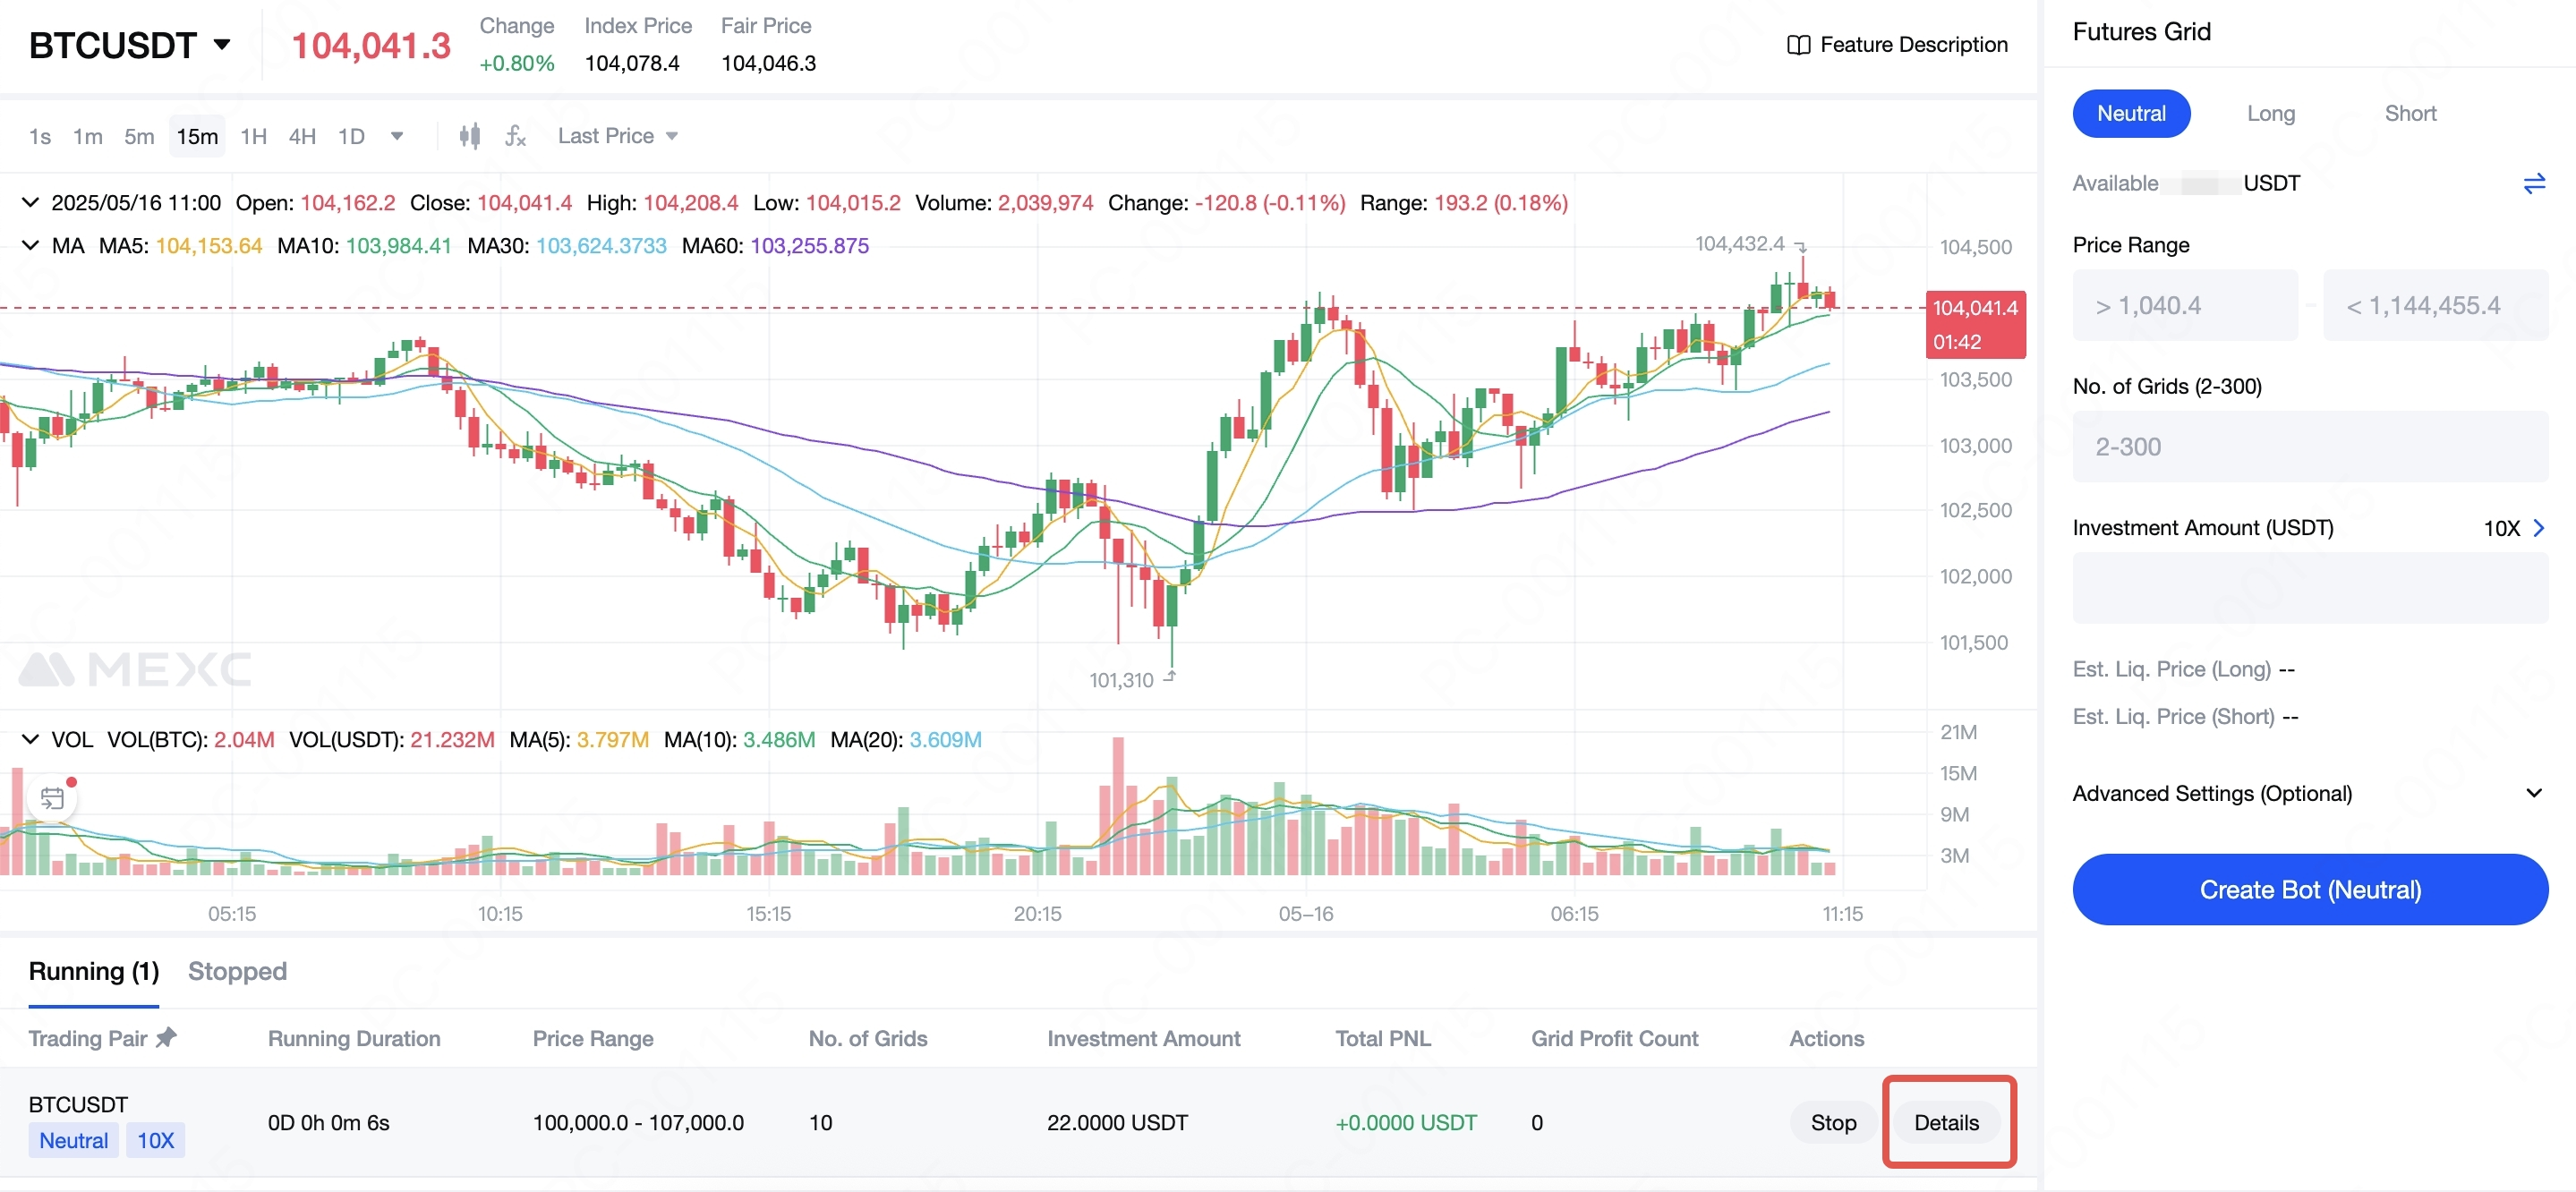Open the candlestick chart type icon
This screenshot has height=1192, width=2576.
tap(469, 136)
